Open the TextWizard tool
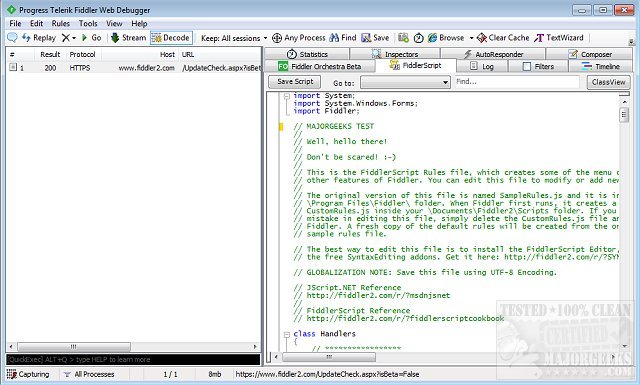This screenshot has height=385, width=640. point(559,38)
